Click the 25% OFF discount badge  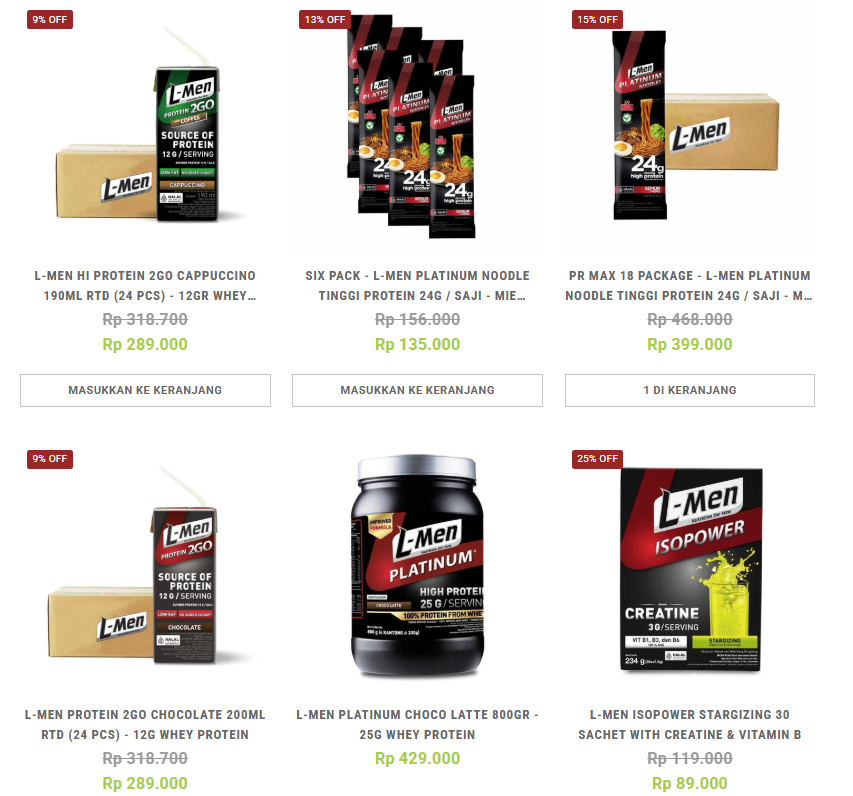[x=597, y=459]
